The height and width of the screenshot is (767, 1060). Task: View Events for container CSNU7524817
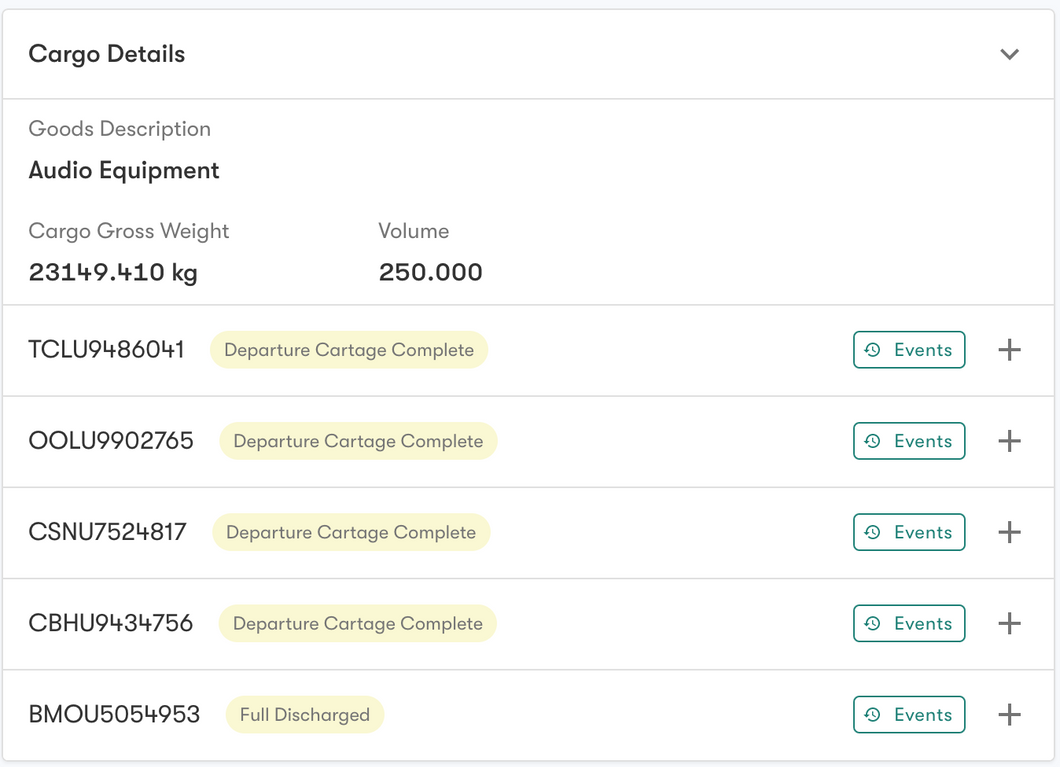point(908,532)
